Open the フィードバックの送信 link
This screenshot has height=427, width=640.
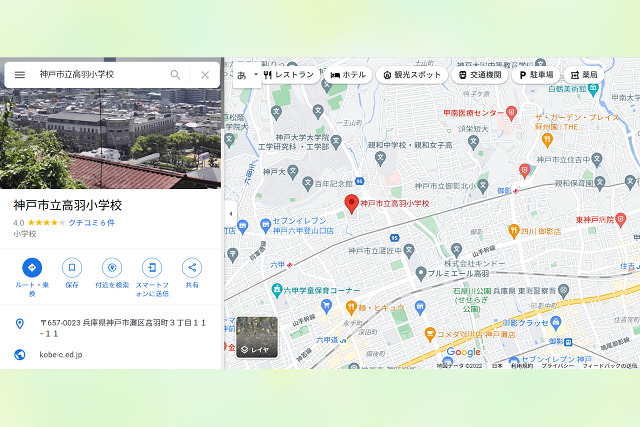pos(610,366)
